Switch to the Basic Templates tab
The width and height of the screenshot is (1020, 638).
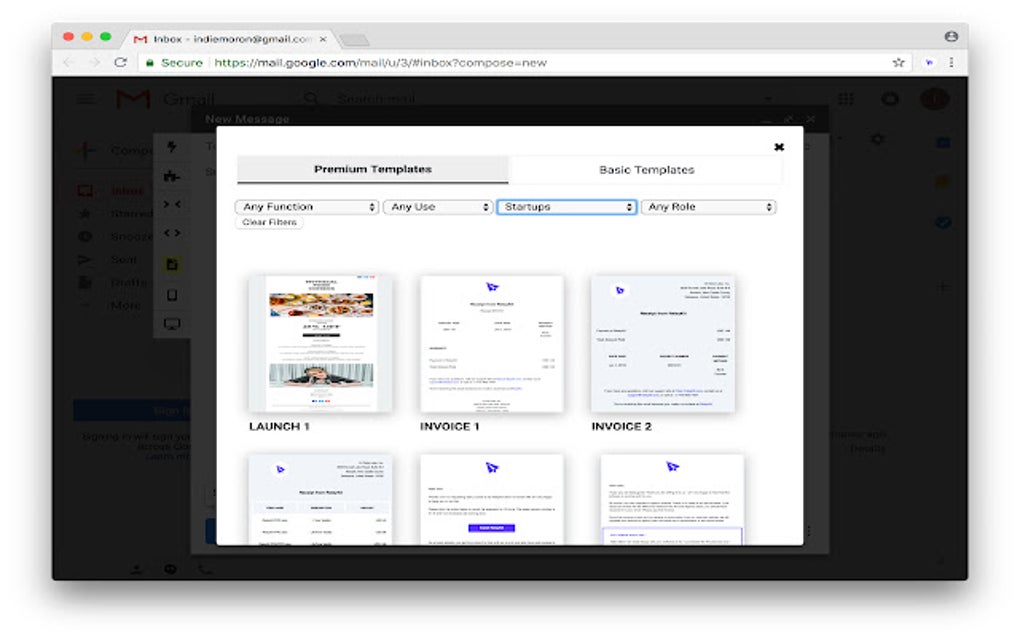pyautogui.click(x=646, y=170)
